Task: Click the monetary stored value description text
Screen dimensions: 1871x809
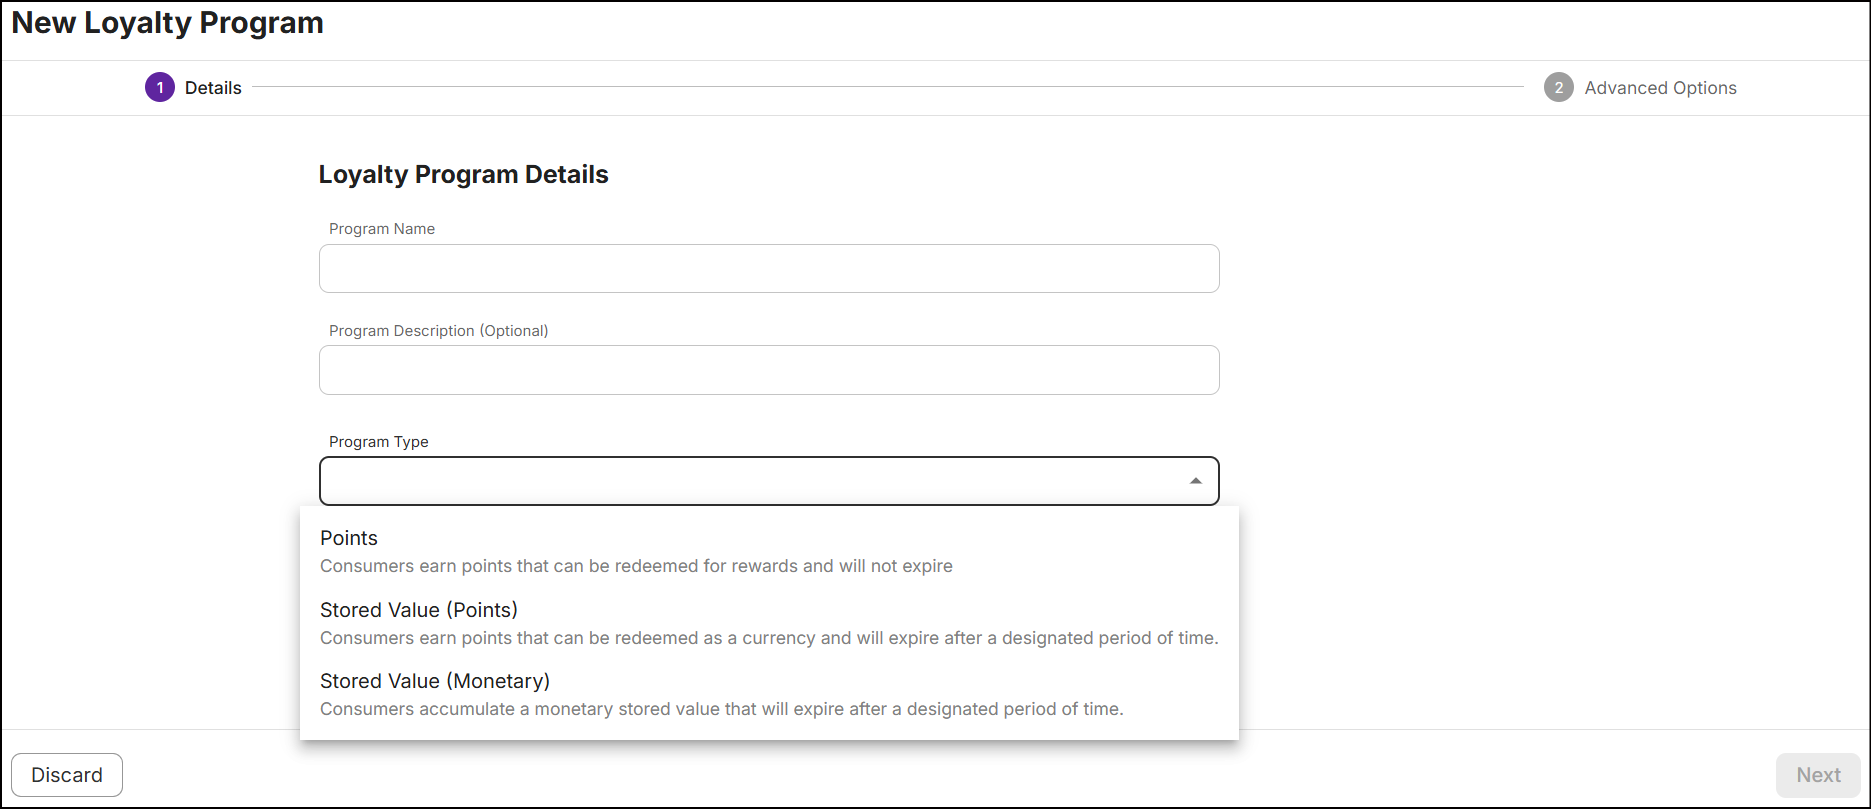Action: [x=721, y=709]
